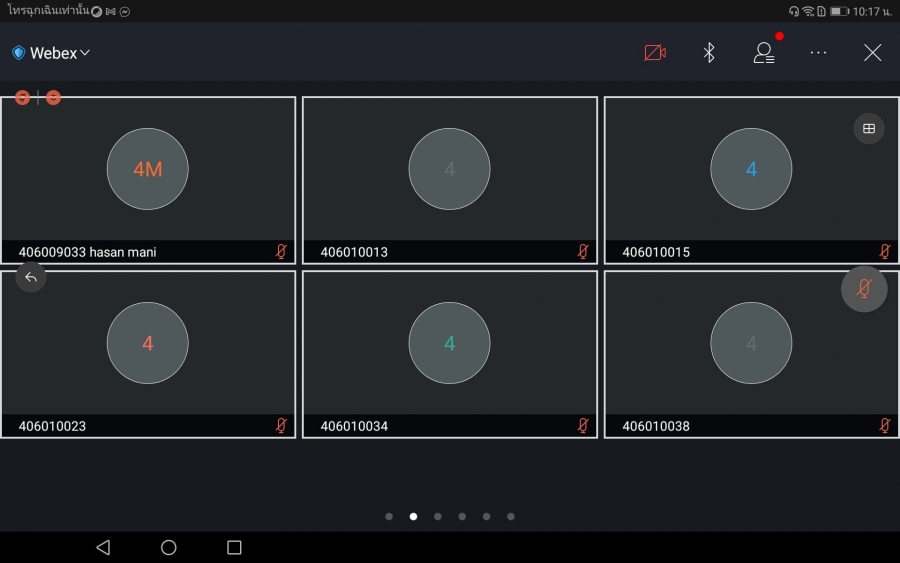900x563 pixels.
Task: Switch grid layout view icon
Action: click(x=869, y=128)
